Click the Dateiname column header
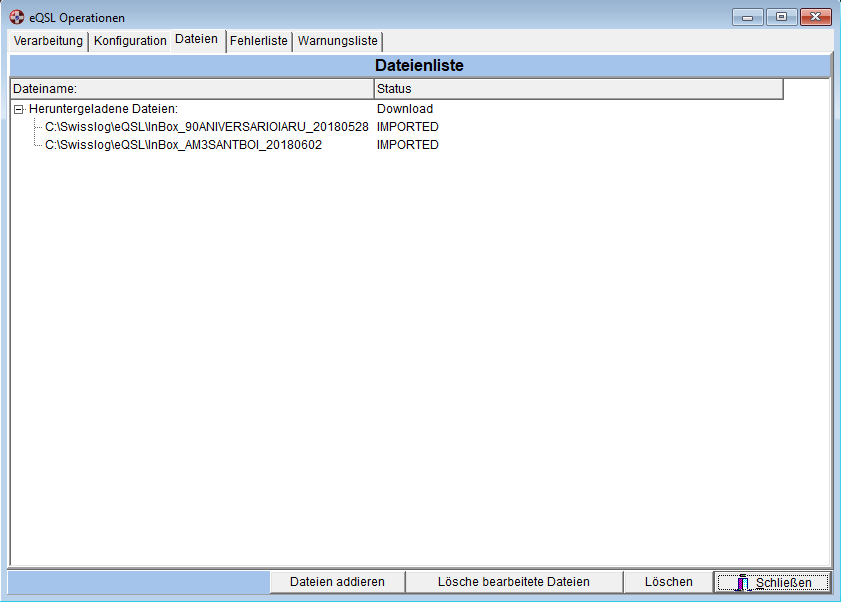This screenshot has width=841, height=602. coord(190,89)
